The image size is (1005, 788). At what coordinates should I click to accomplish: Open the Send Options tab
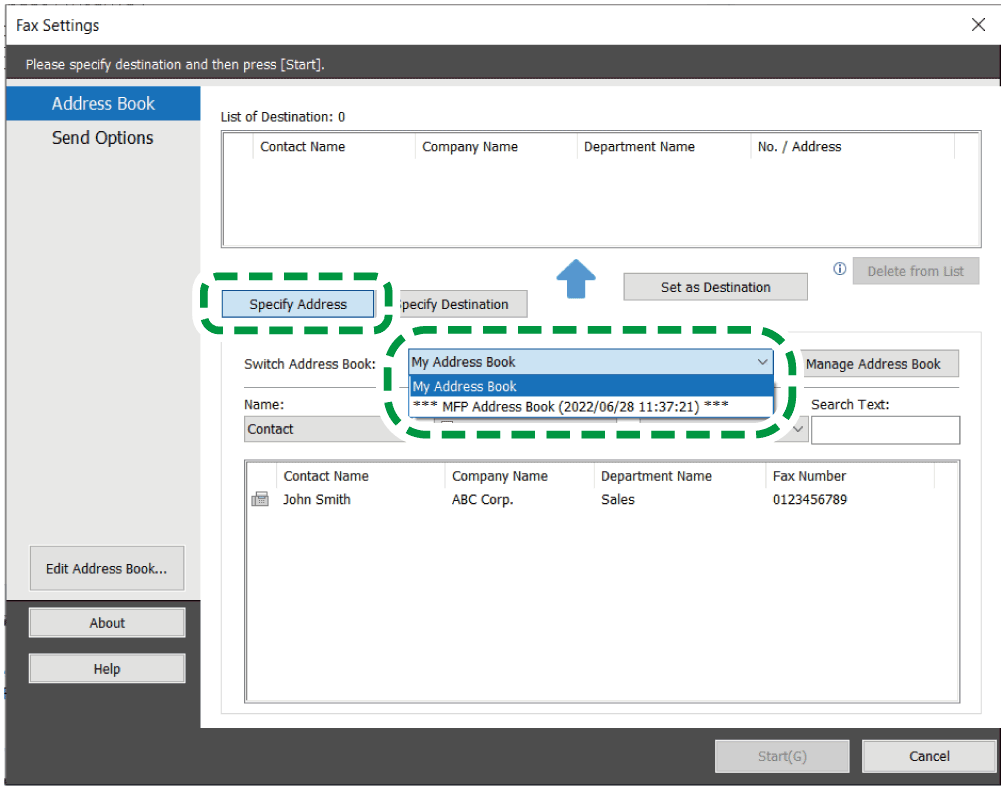tap(103, 138)
